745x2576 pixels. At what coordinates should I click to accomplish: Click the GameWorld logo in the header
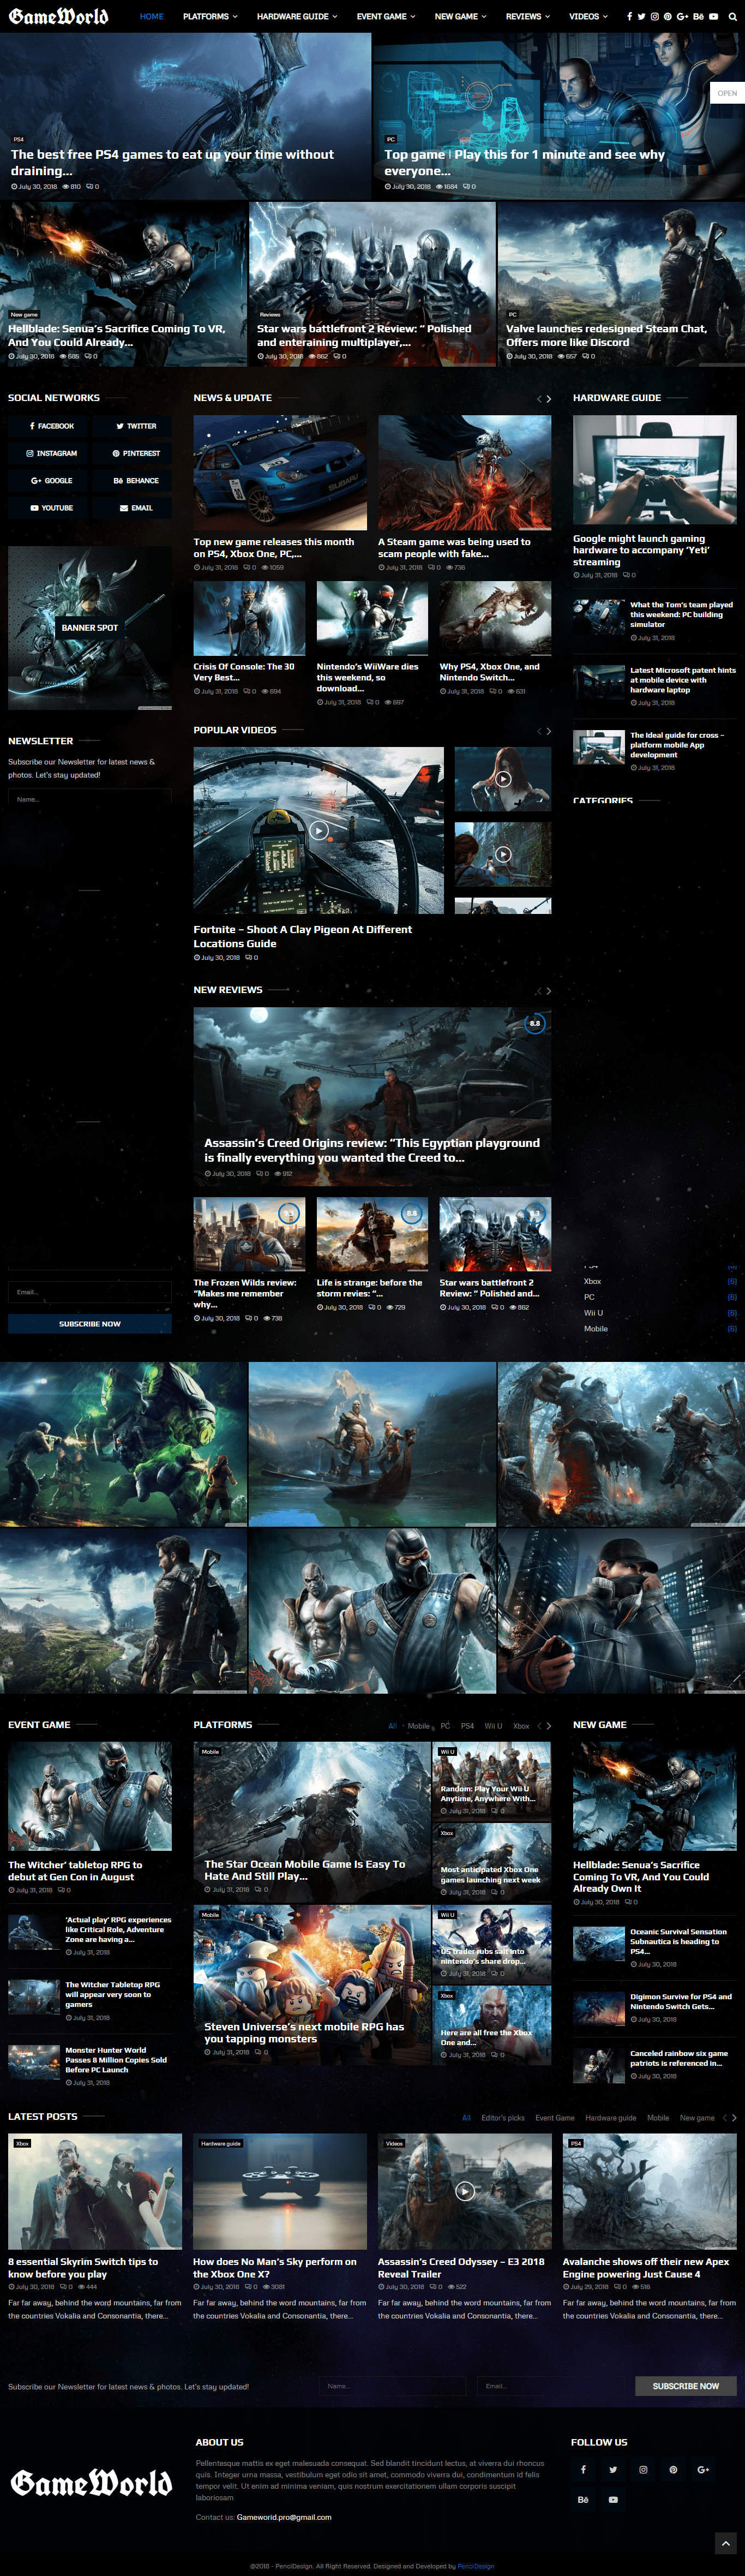(x=58, y=16)
